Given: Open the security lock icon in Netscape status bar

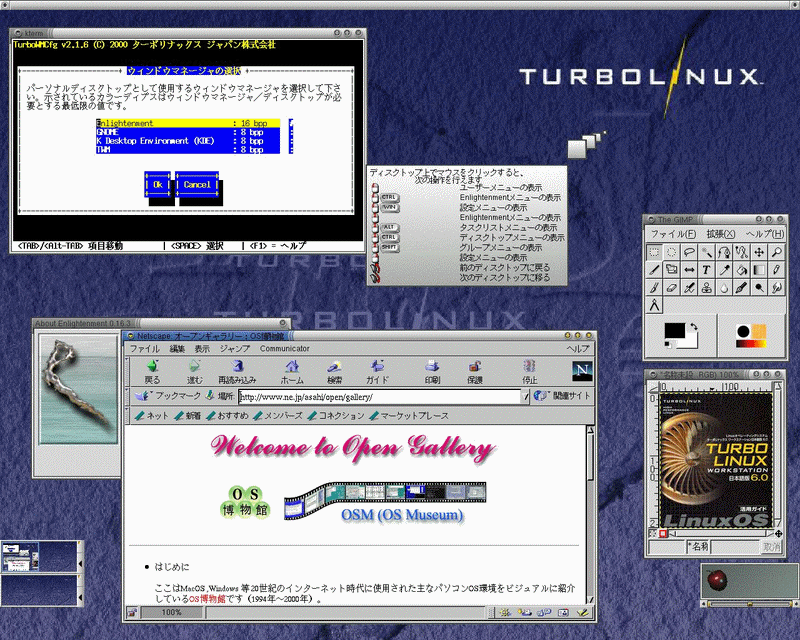Looking at the screenshot, I should (132, 612).
